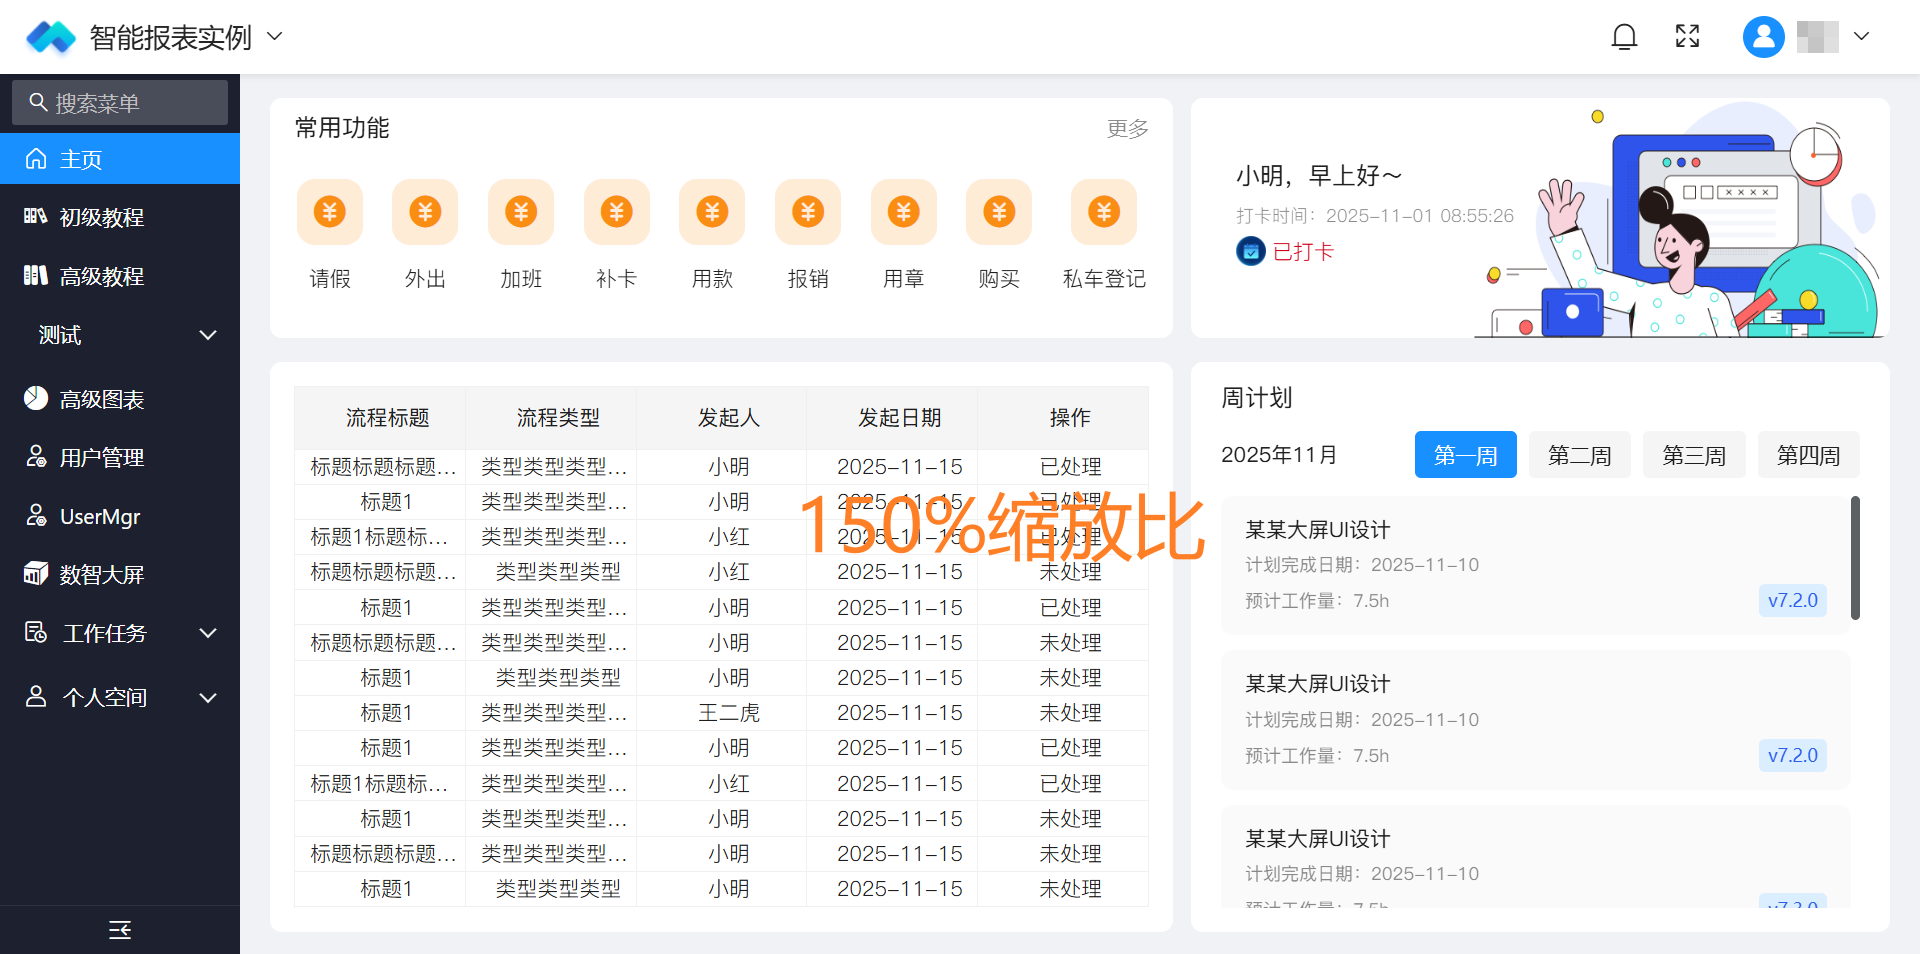Select the 报销 reimbursement icon

807,212
